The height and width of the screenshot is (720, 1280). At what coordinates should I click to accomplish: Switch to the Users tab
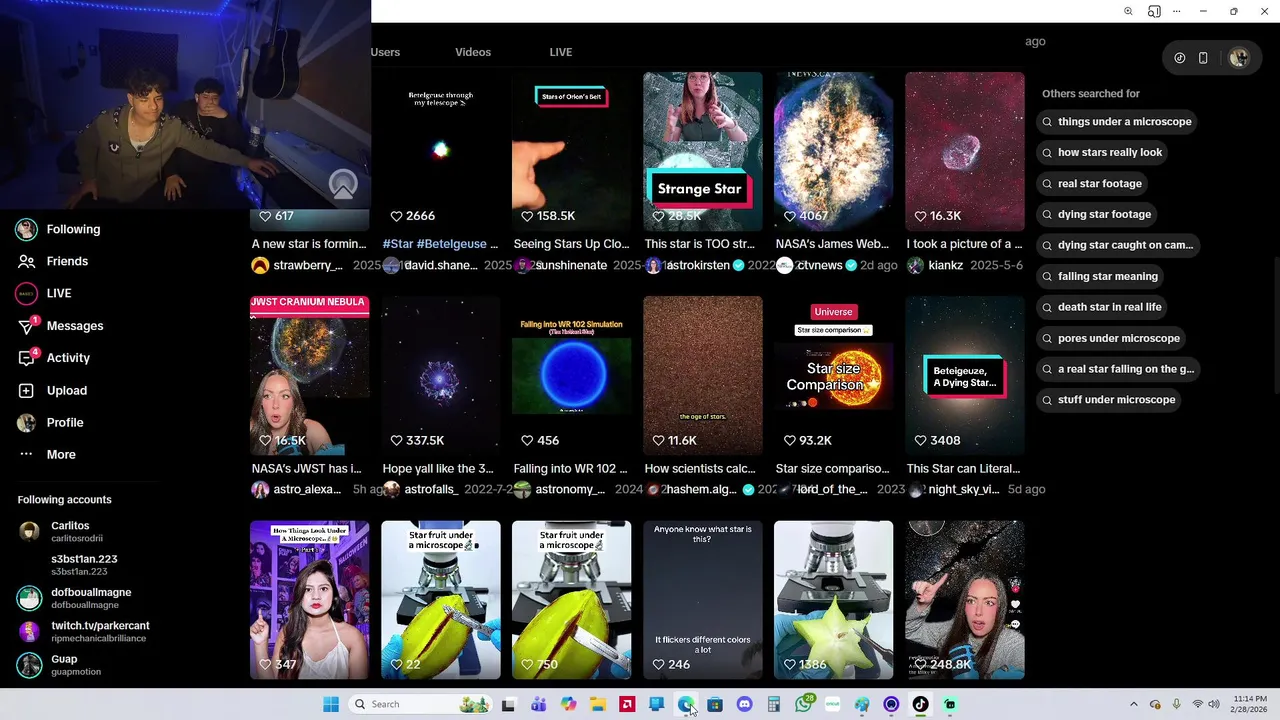coord(385,52)
